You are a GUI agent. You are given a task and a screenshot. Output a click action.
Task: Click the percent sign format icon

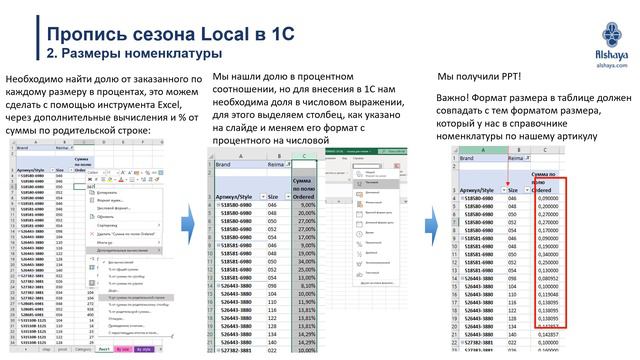[x=360, y=244]
